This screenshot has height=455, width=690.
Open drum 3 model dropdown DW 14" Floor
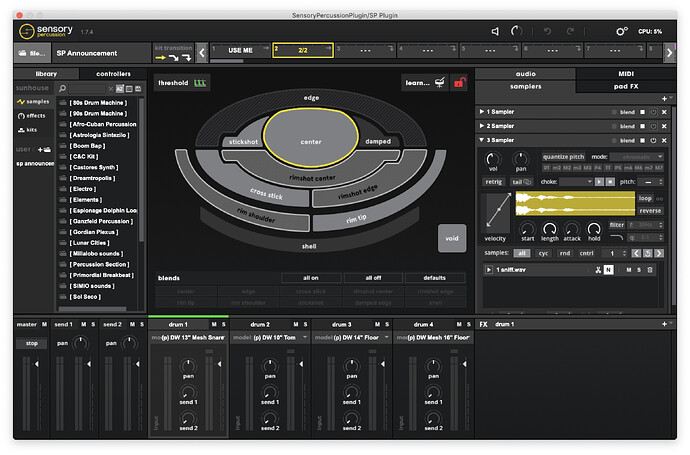point(352,338)
